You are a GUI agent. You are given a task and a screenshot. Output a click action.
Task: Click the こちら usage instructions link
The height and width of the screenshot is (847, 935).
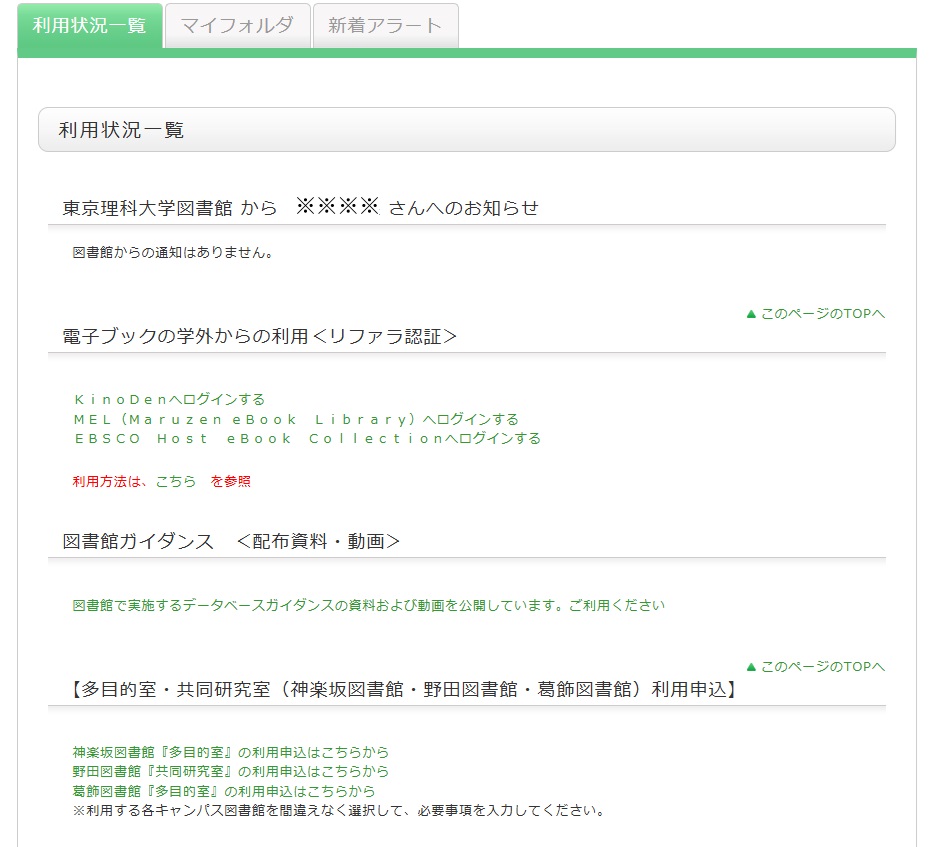176,481
